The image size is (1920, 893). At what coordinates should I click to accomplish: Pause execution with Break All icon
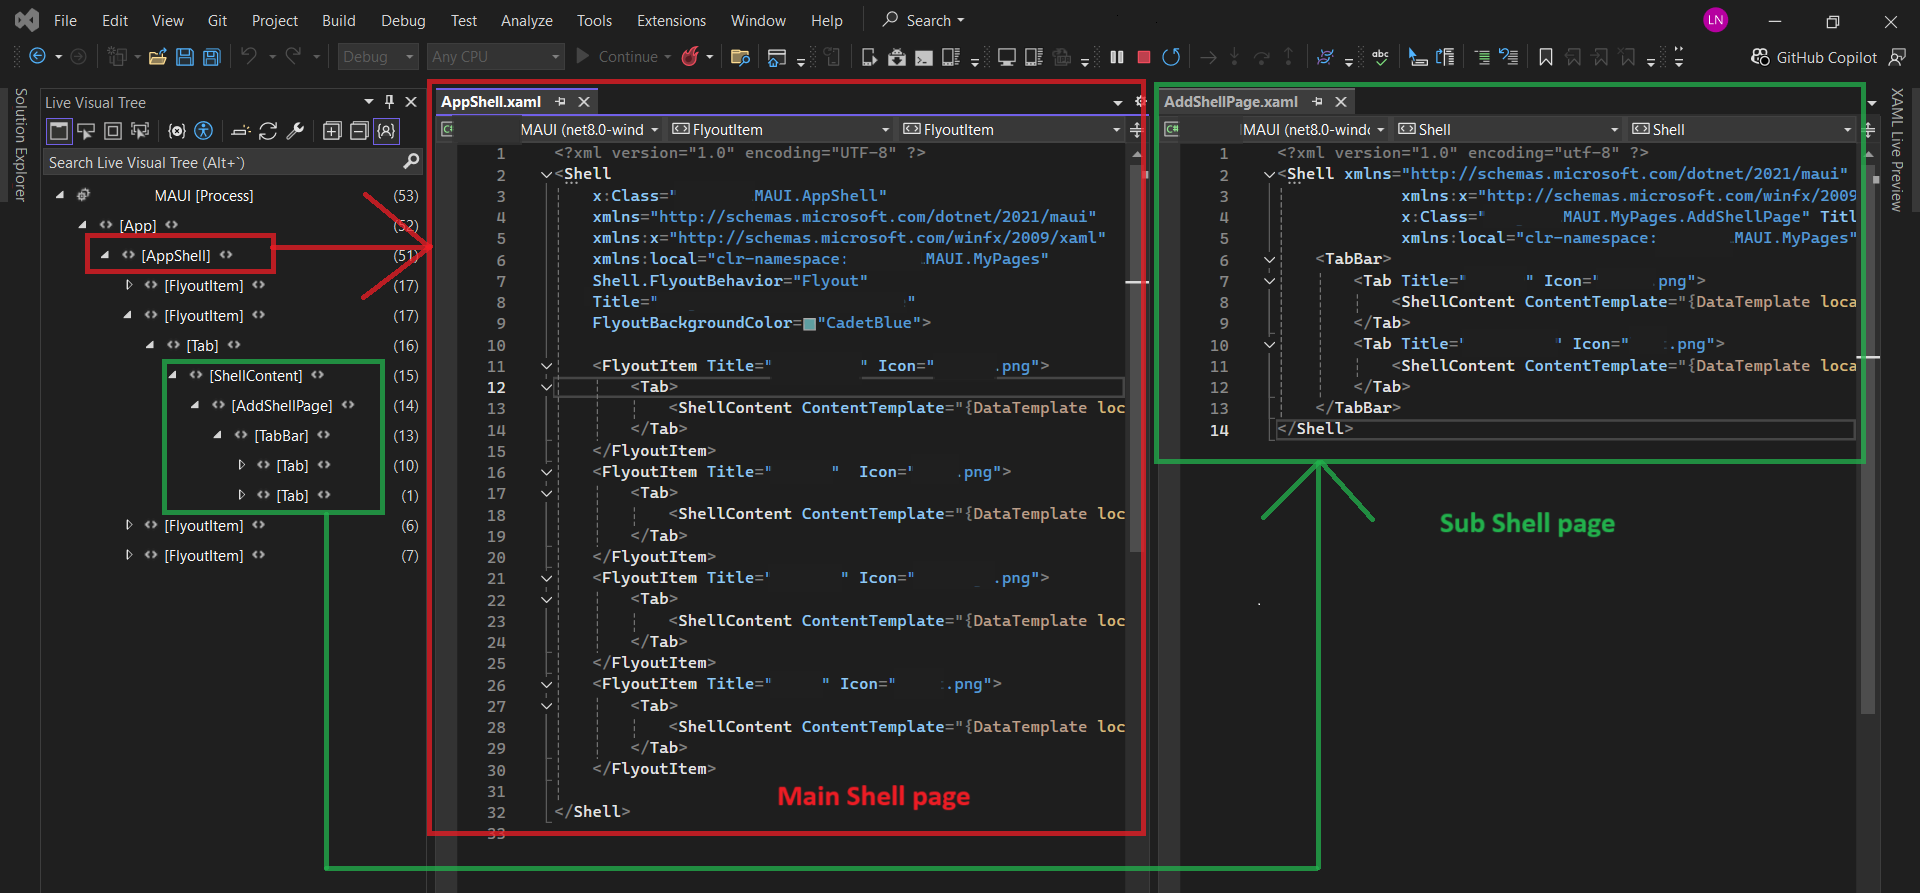click(x=1117, y=57)
